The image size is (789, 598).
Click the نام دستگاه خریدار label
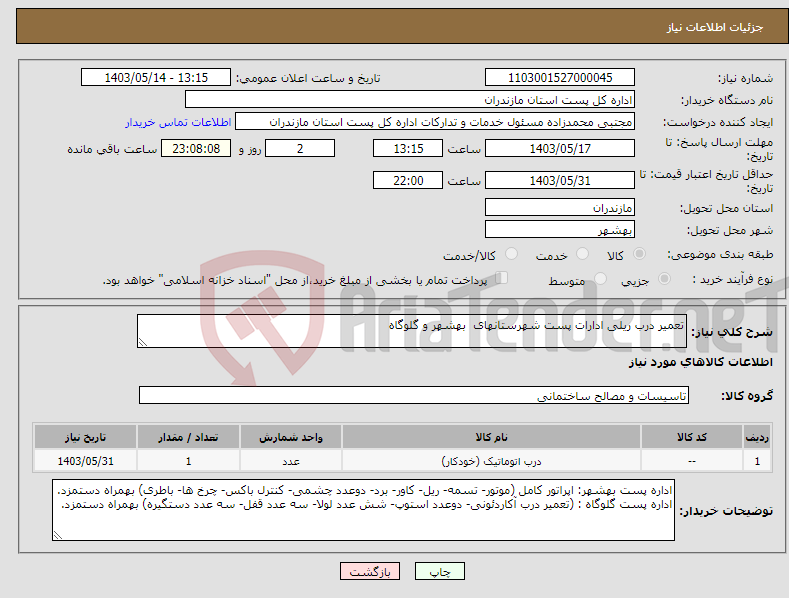727,100
